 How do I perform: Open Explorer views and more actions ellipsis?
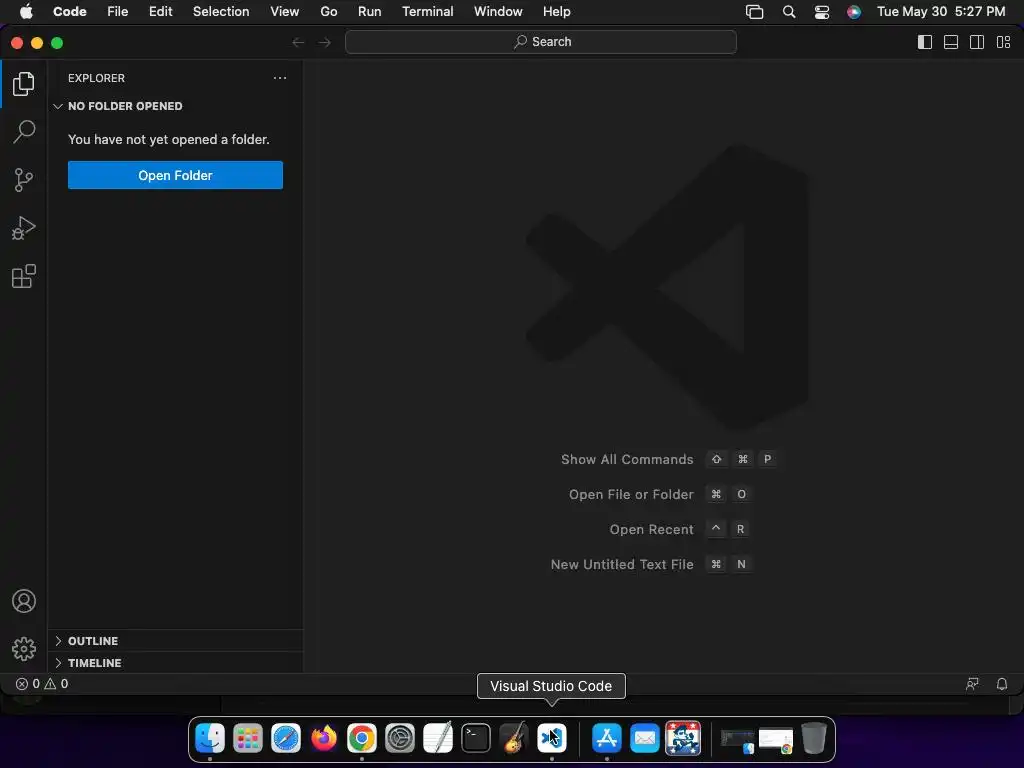(x=280, y=78)
